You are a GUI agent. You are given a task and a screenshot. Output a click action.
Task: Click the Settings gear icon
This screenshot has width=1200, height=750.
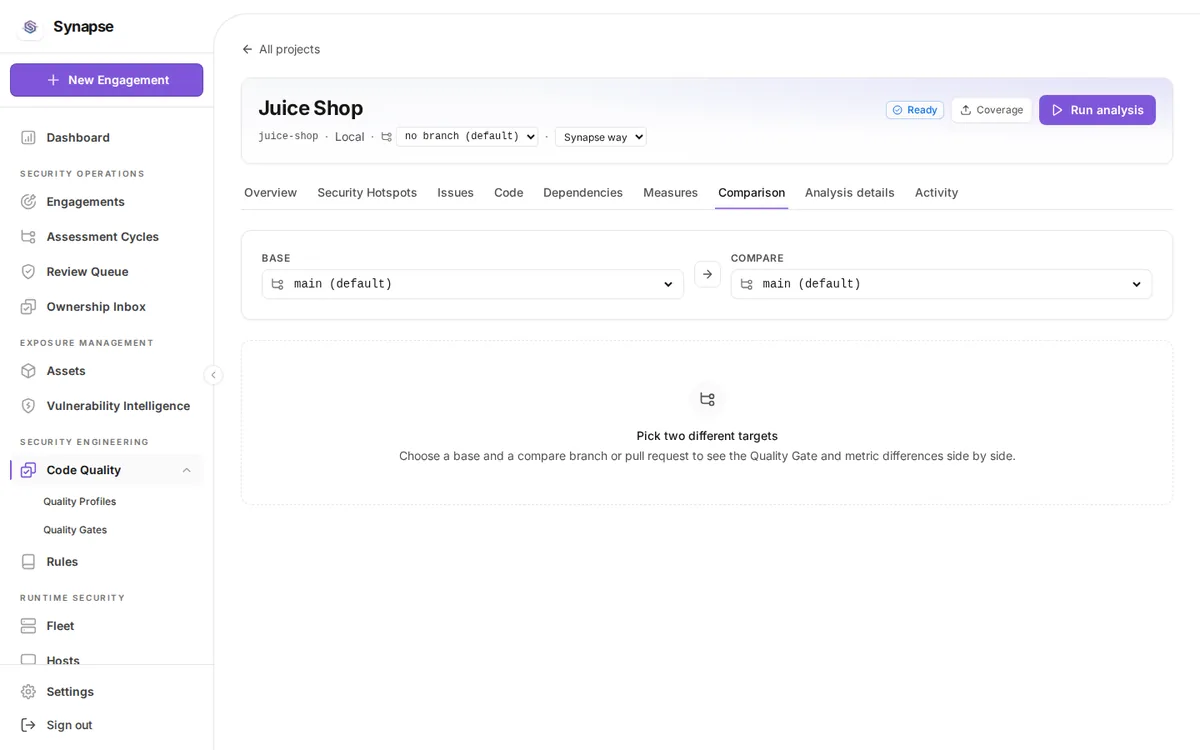[x=28, y=692]
